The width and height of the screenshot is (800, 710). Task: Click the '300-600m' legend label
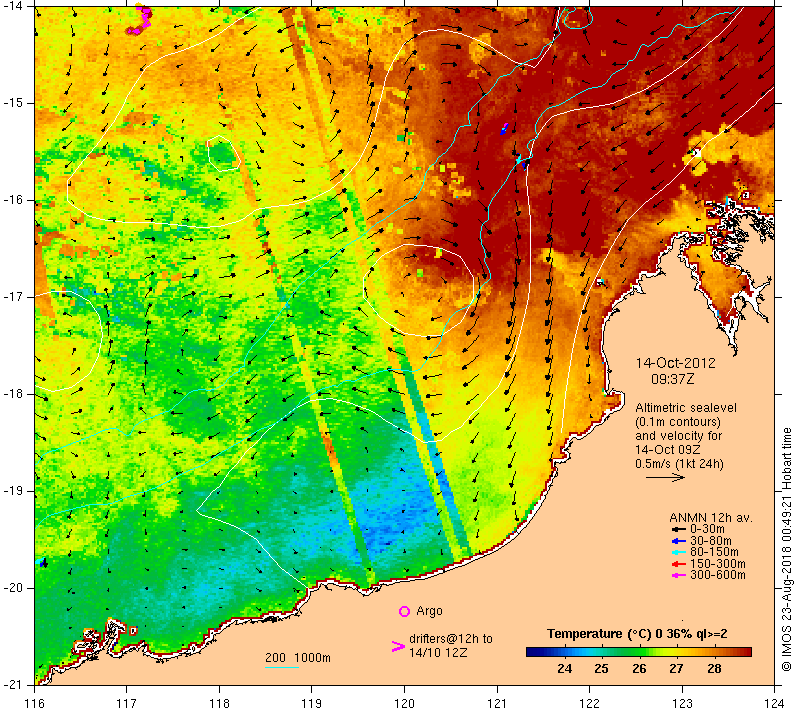pos(717,575)
